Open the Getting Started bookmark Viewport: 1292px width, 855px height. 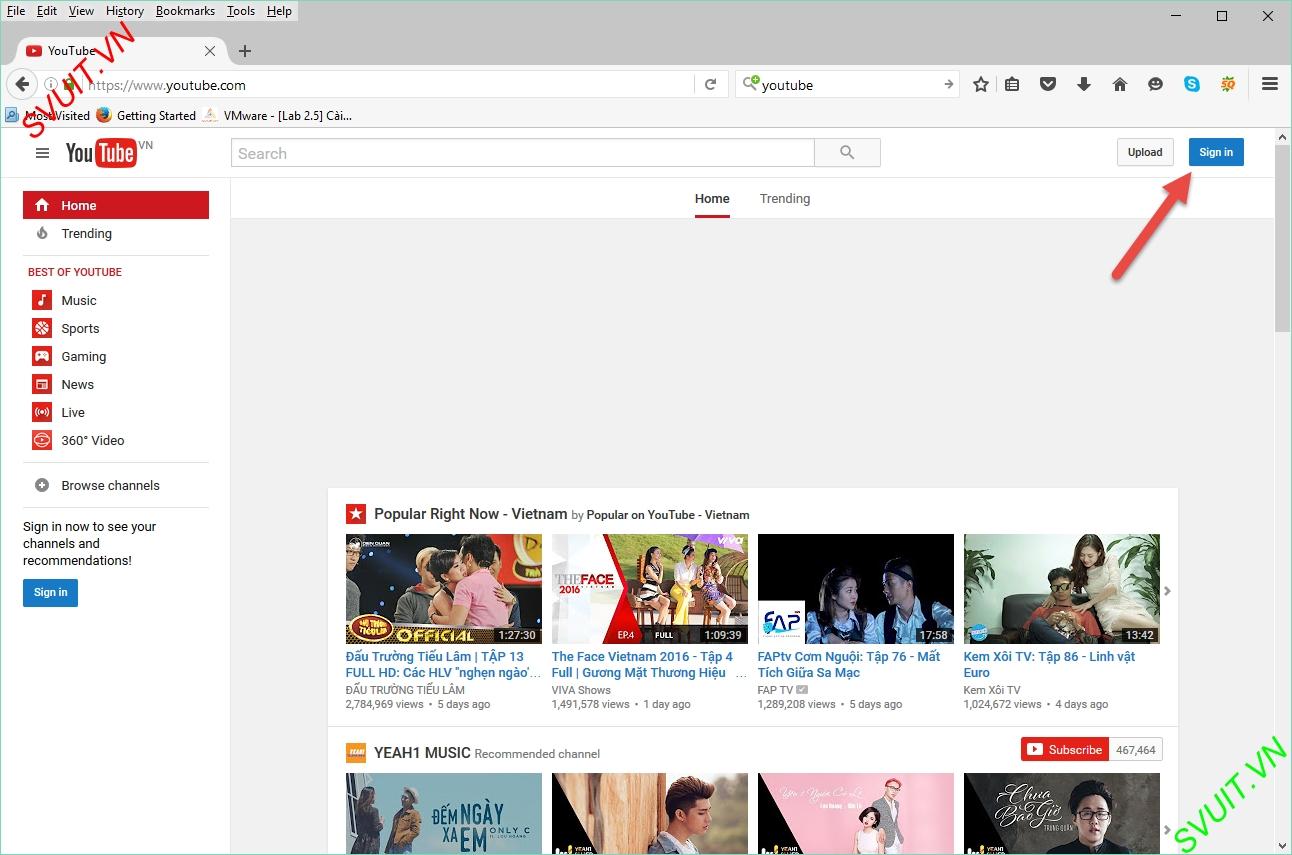coord(146,115)
